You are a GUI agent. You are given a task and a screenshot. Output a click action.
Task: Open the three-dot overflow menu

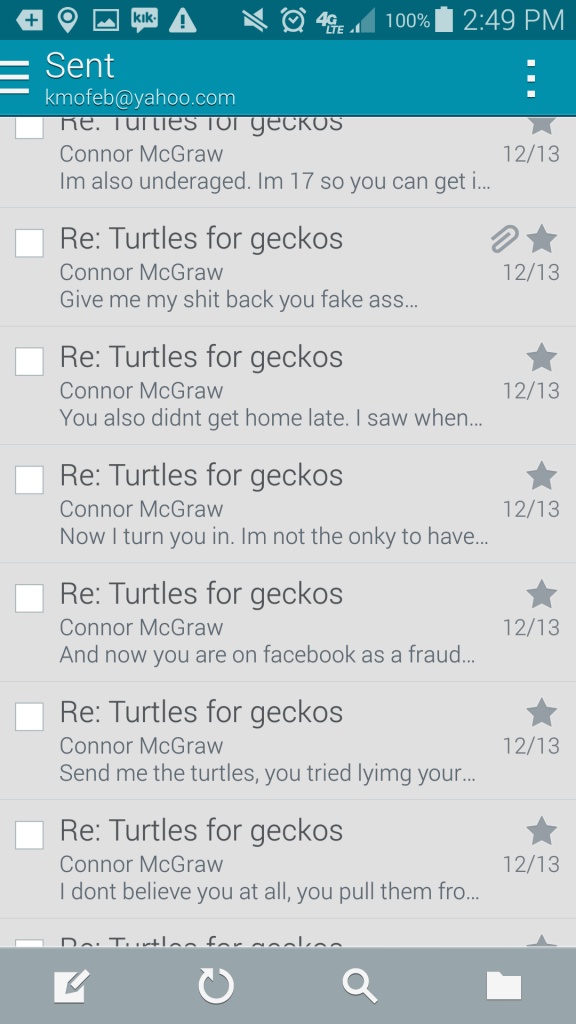[531, 78]
